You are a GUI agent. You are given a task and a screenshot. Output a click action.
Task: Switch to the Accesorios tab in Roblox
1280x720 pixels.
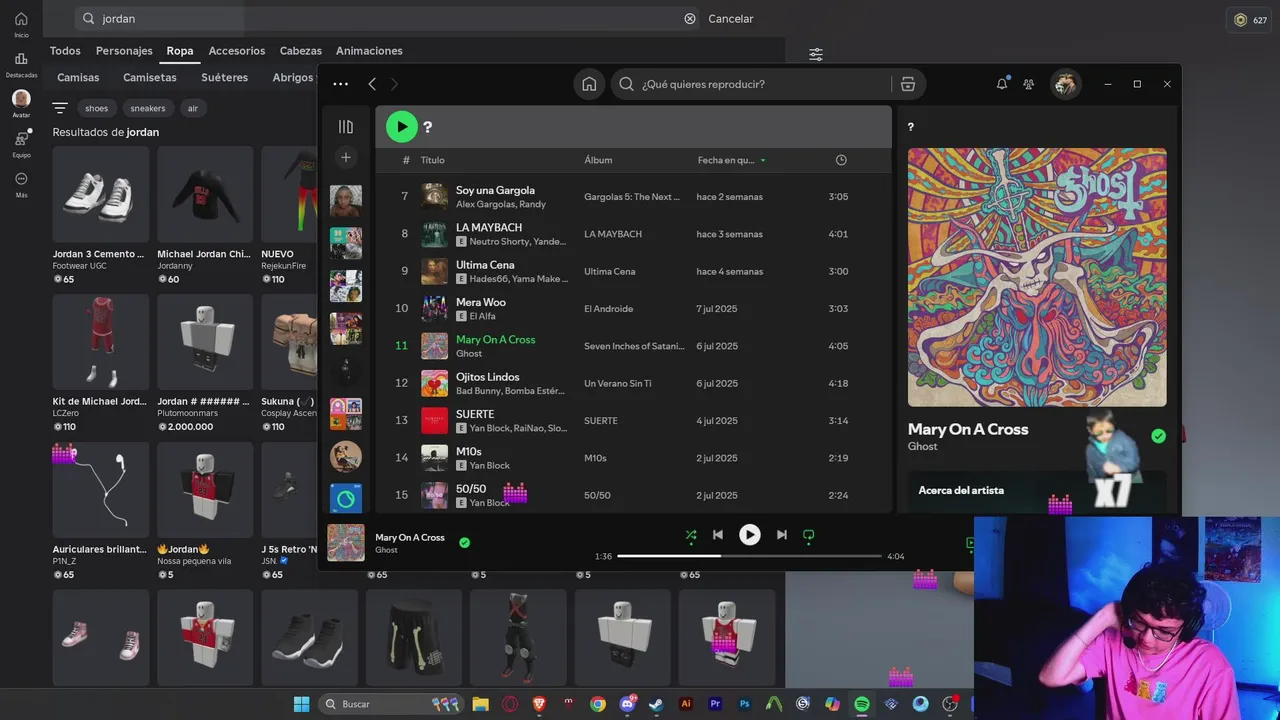pyautogui.click(x=237, y=51)
